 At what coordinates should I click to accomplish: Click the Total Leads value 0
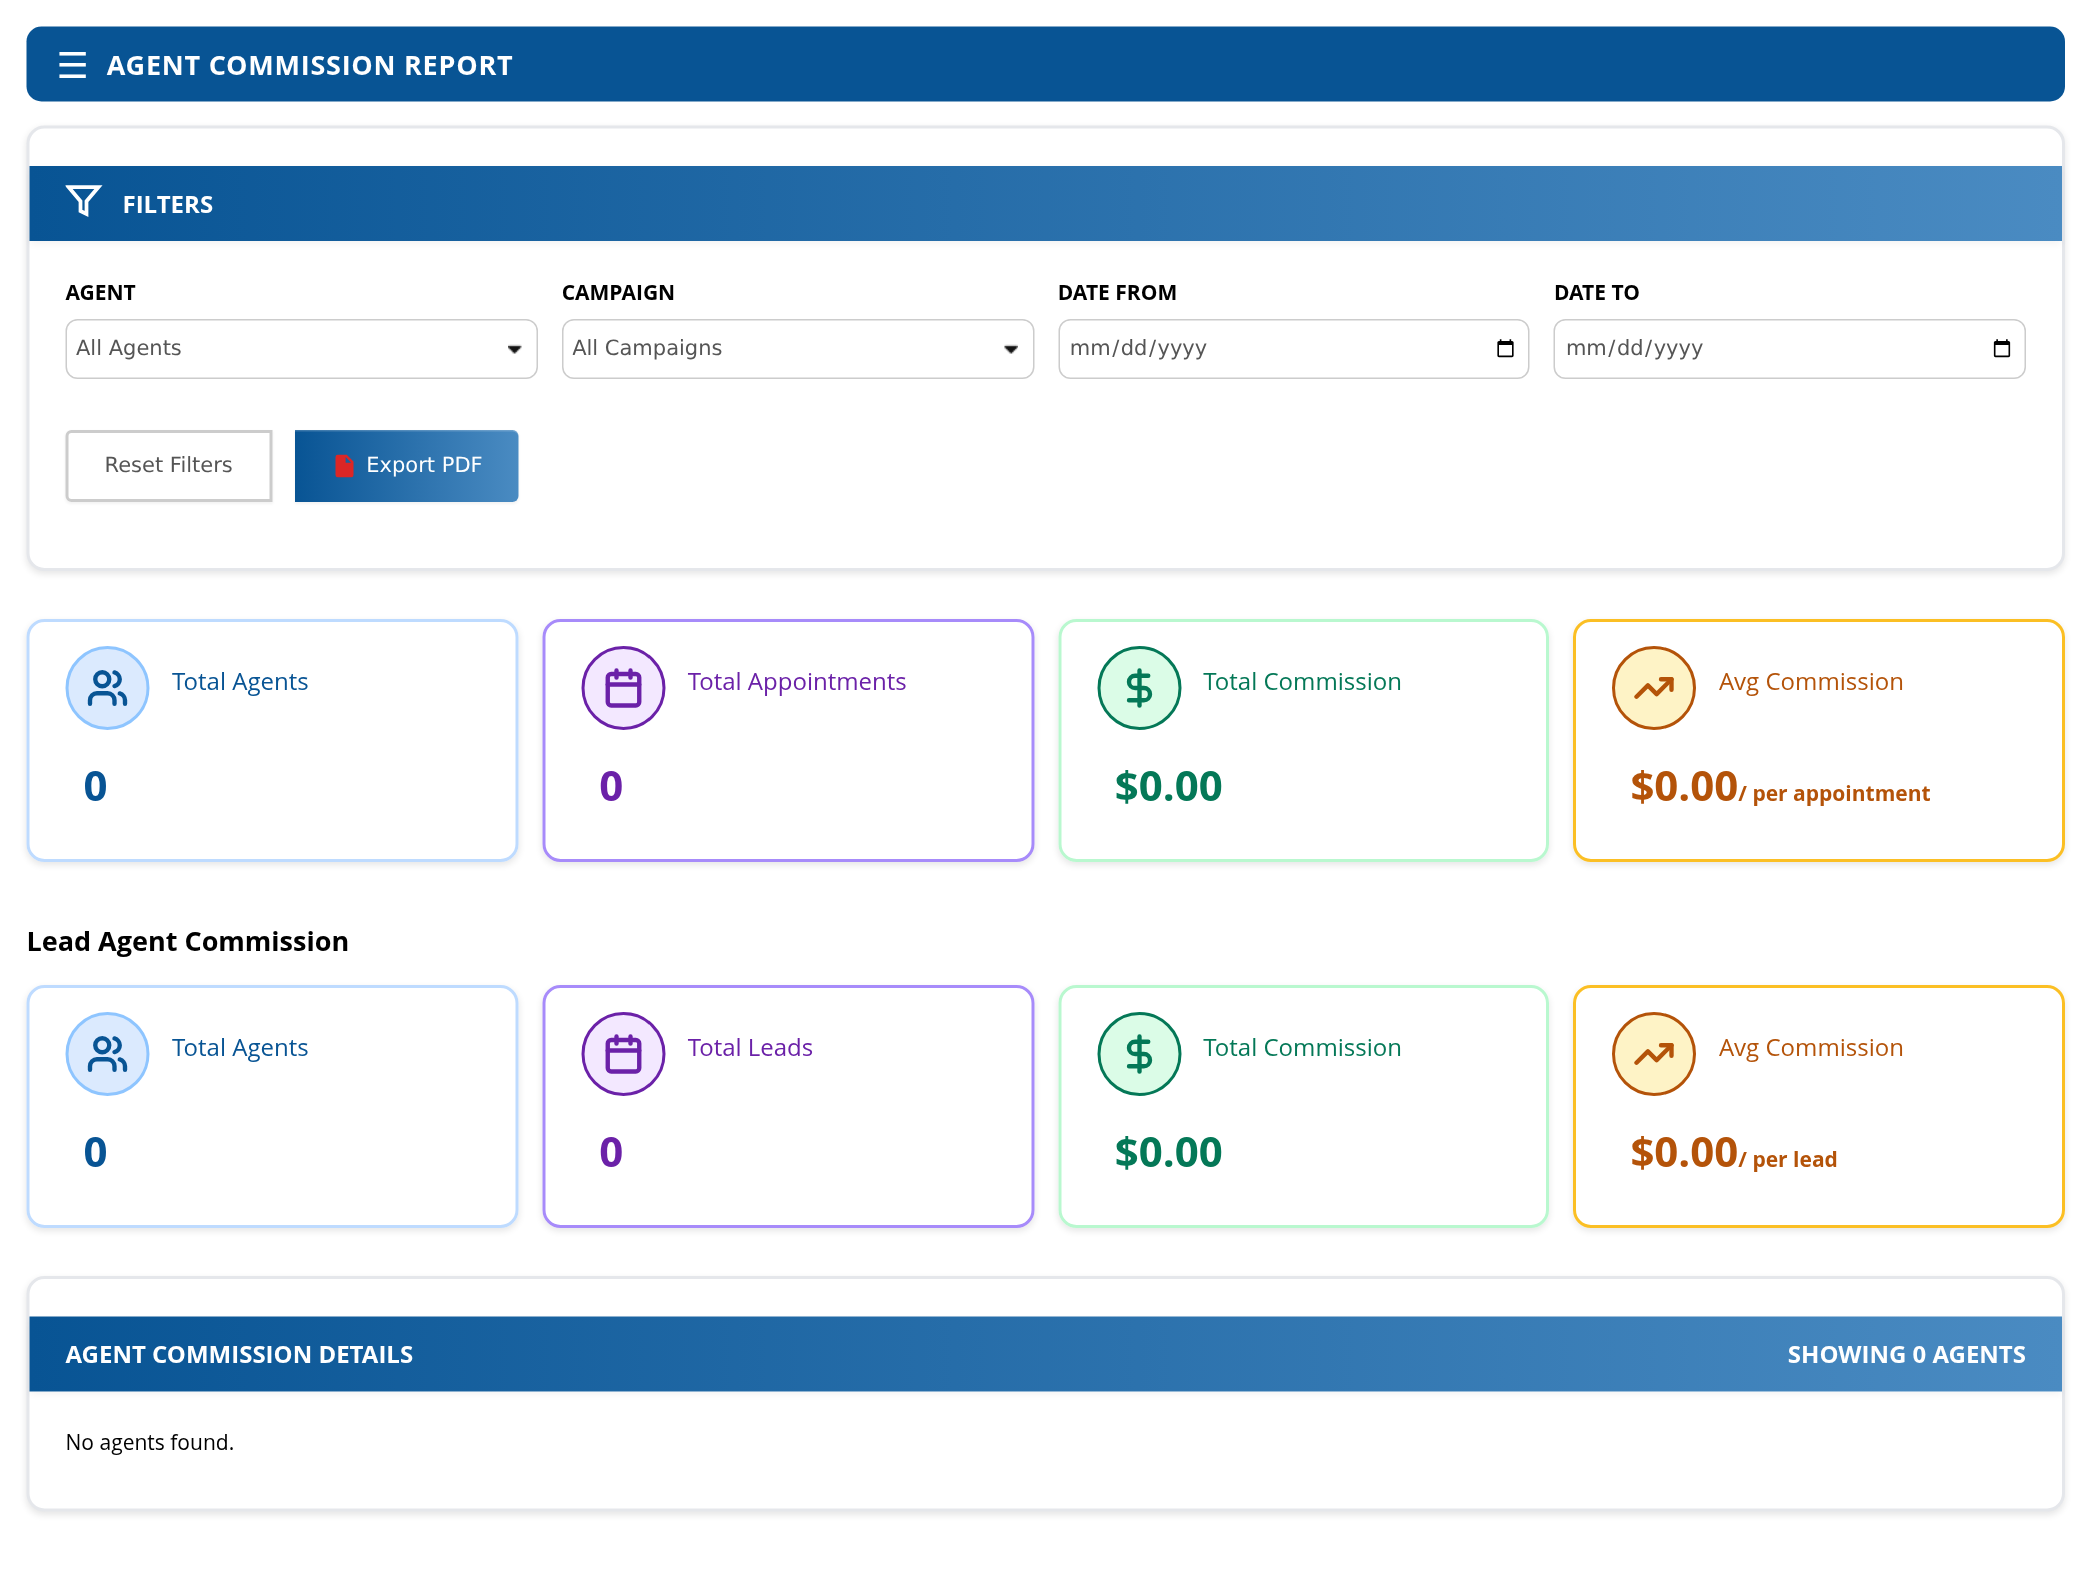tap(611, 1153)
